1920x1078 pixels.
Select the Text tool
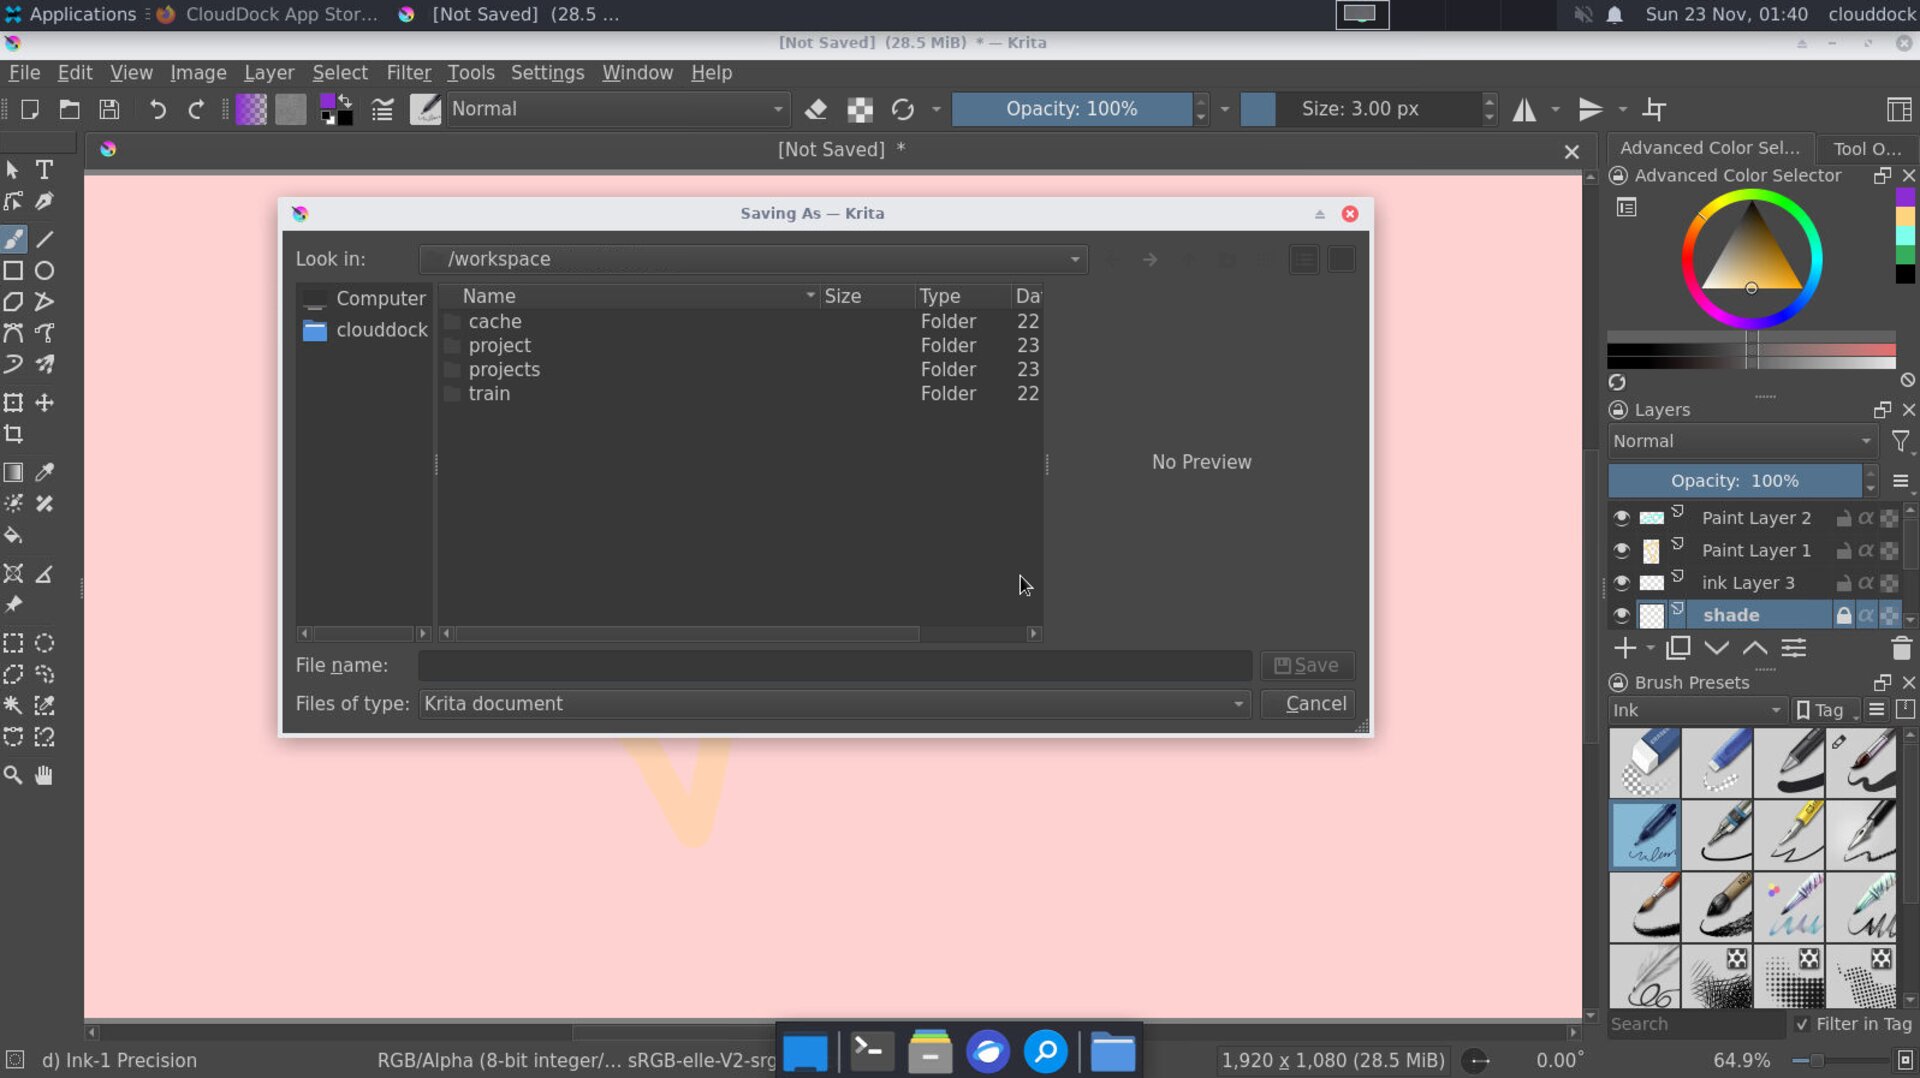click(x=44, y=170)
